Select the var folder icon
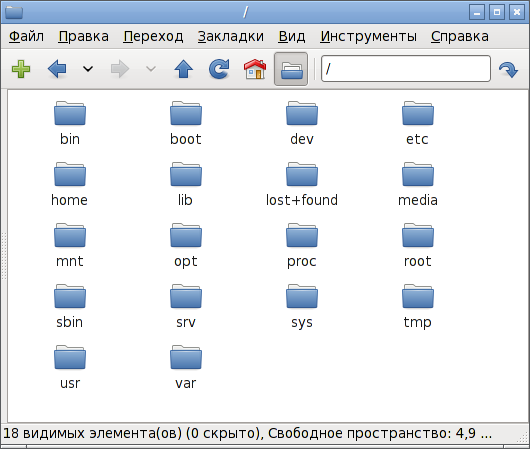 point(186,357)
